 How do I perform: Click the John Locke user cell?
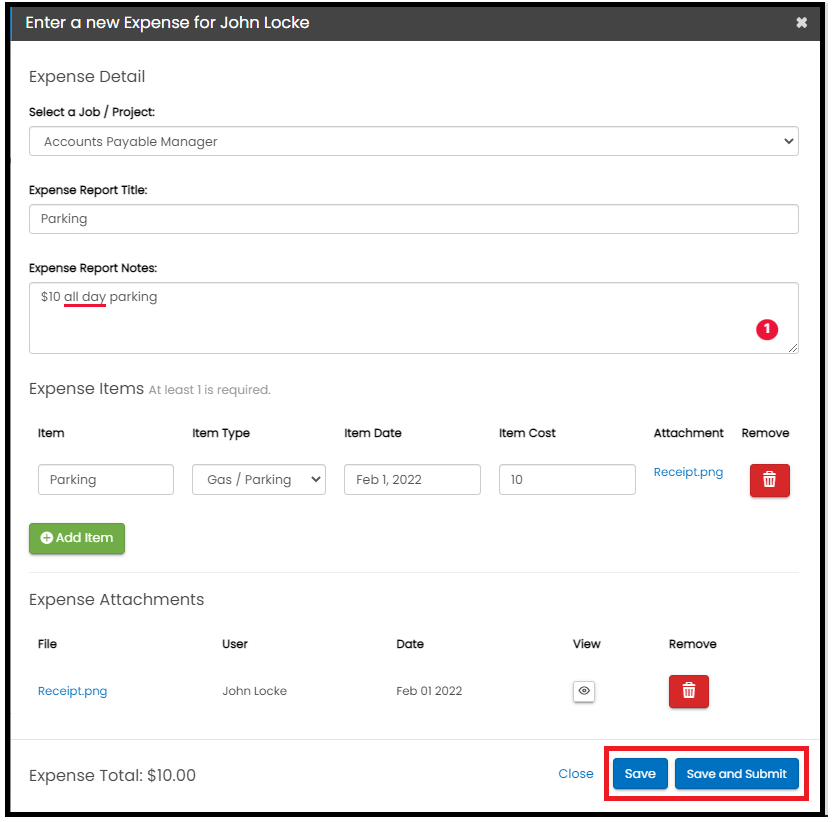(x=255, y=691)
